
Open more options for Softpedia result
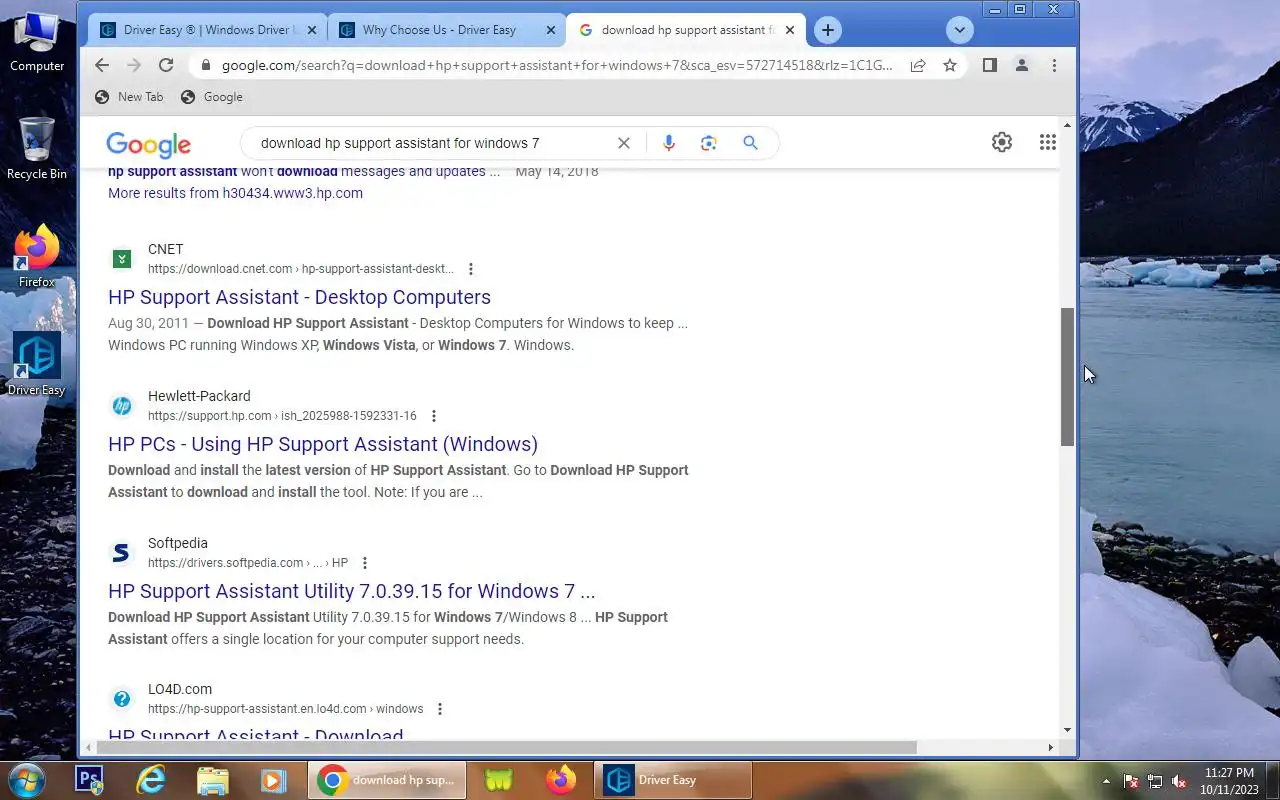(x=364, y=563)
